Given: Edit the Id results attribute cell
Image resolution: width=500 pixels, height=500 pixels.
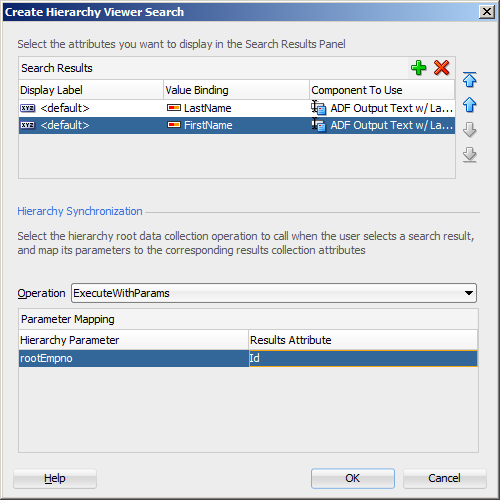Looking at the screenshot, I should (363, 358).
